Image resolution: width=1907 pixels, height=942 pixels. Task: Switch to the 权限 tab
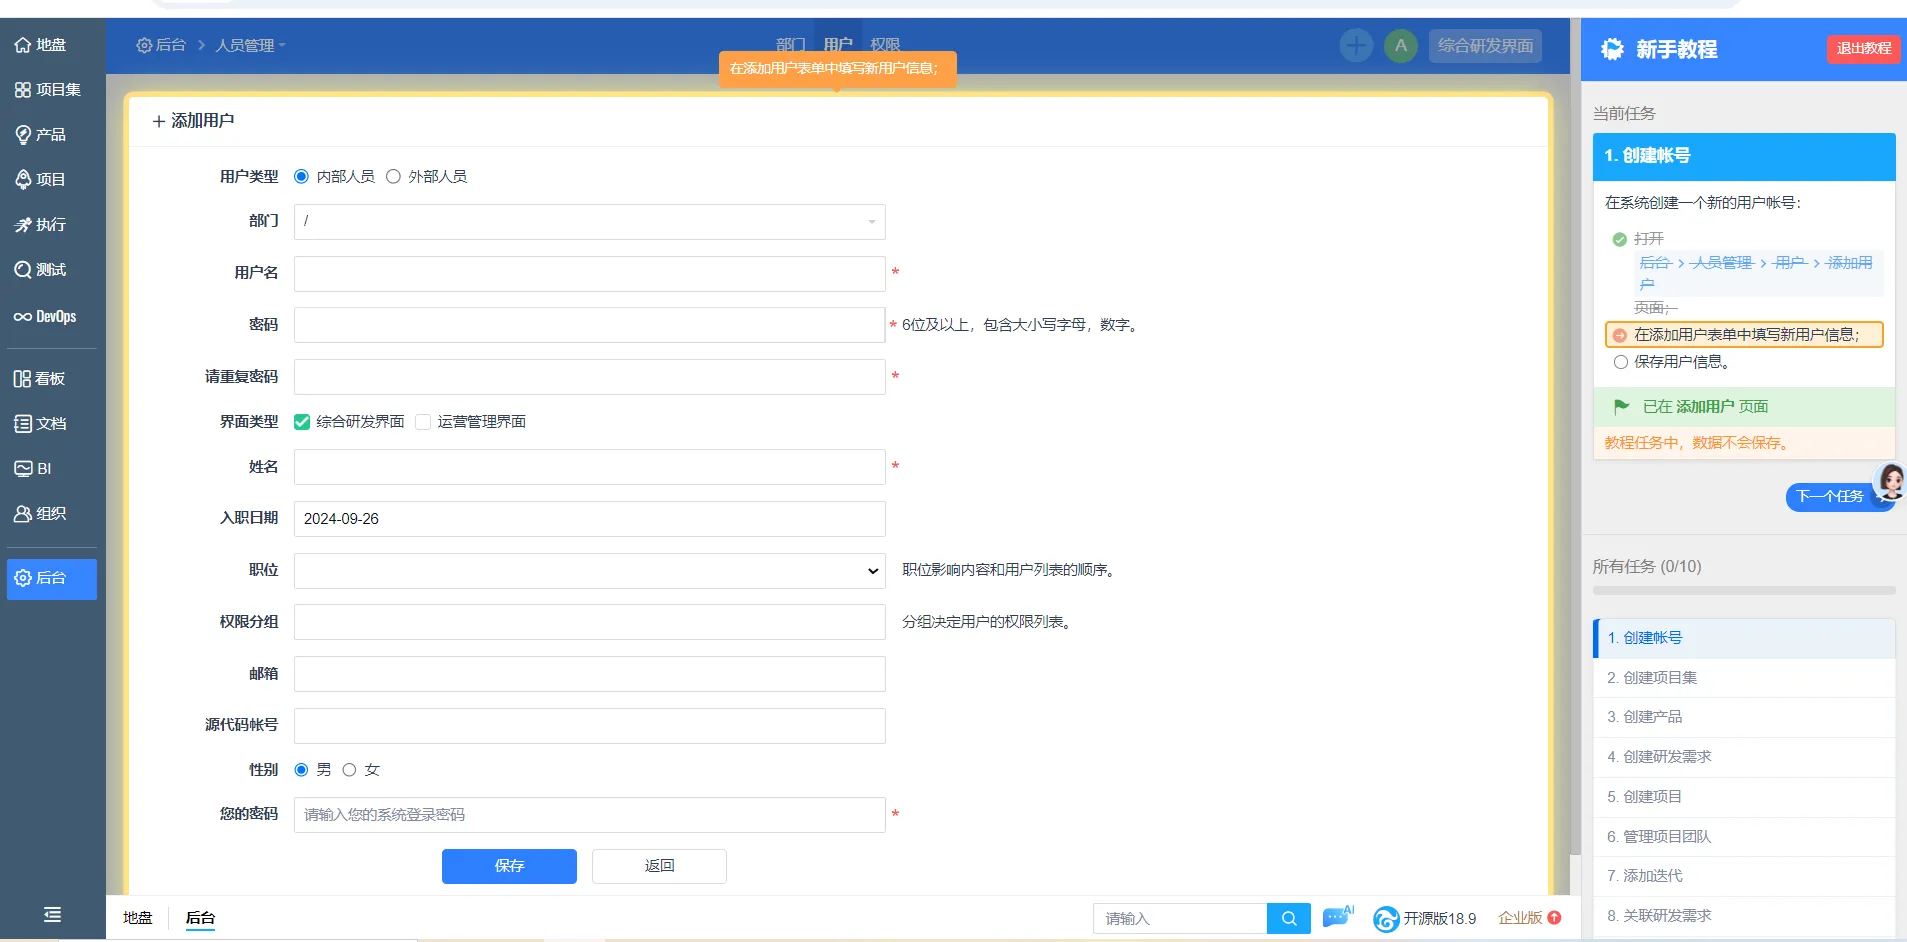pos(885,45)
